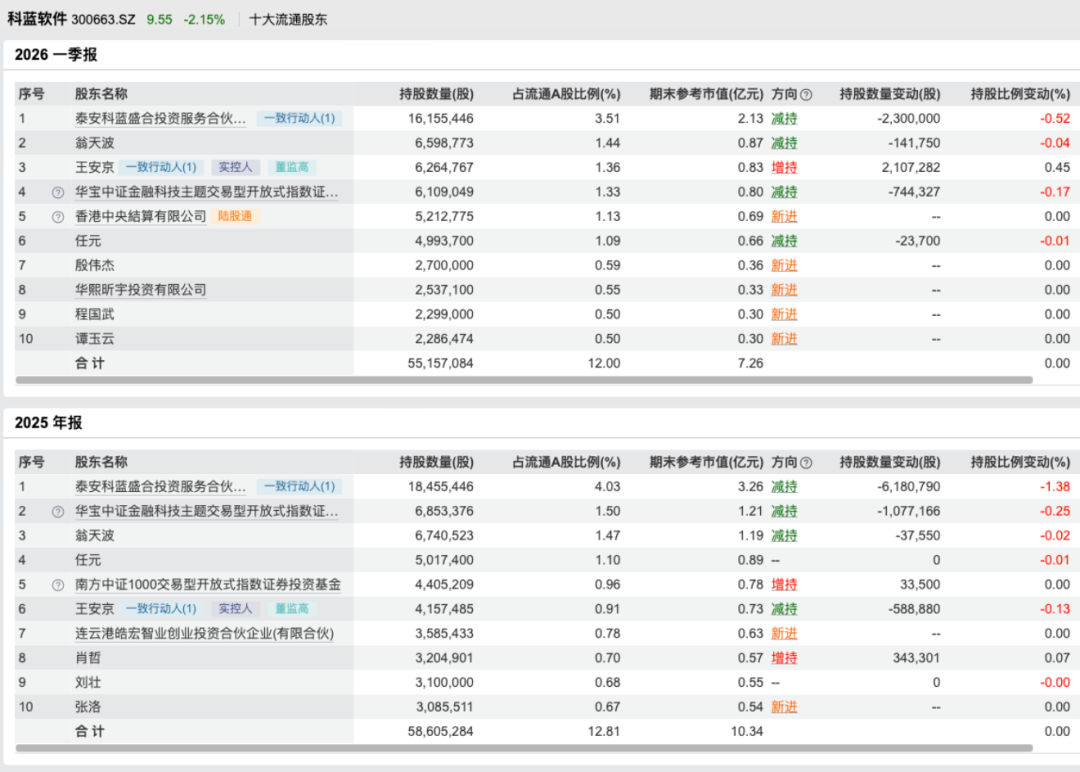This screenshot has height=772, width=1080.
Task: Open 华宝中证金融科技主题 fund link in 2025 年报
Action: tap(206, 511)
